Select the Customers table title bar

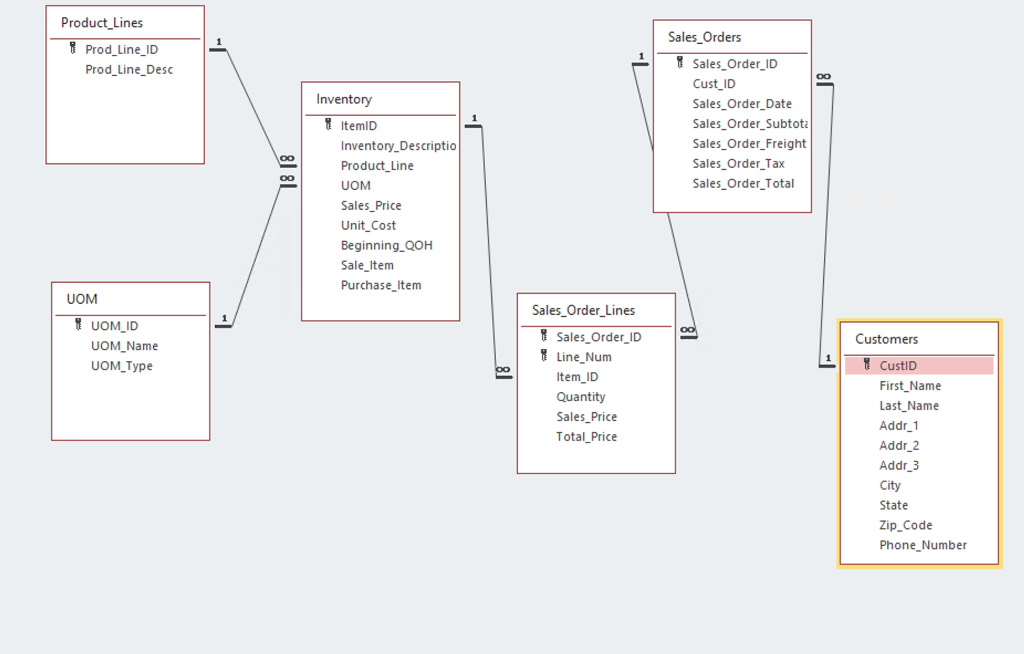point(887,339)
